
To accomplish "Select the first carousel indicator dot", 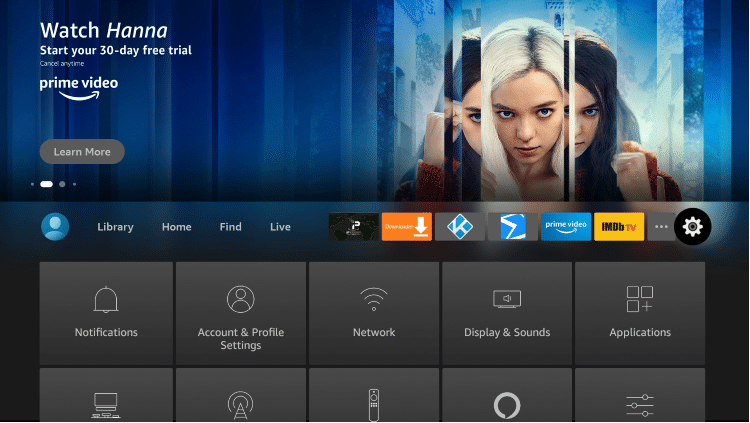I will [x=32, y=184].
